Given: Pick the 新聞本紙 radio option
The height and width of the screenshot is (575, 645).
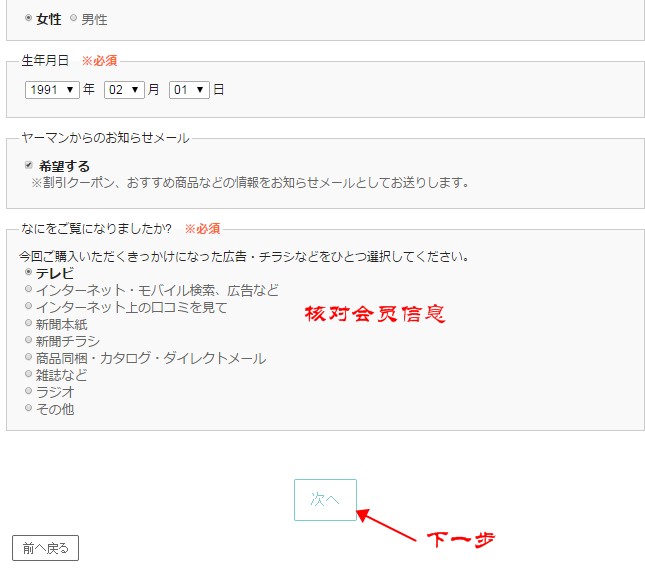Looking at the screenshot, I should 28,323.
